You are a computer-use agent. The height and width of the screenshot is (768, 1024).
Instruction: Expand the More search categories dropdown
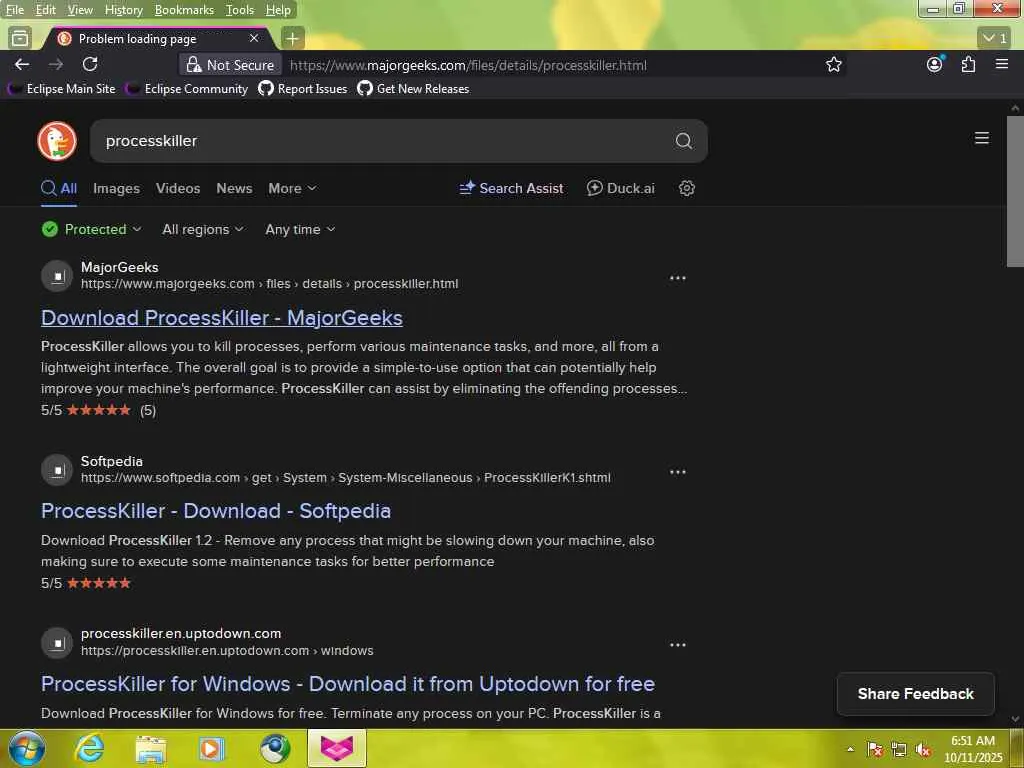[292, 188]
